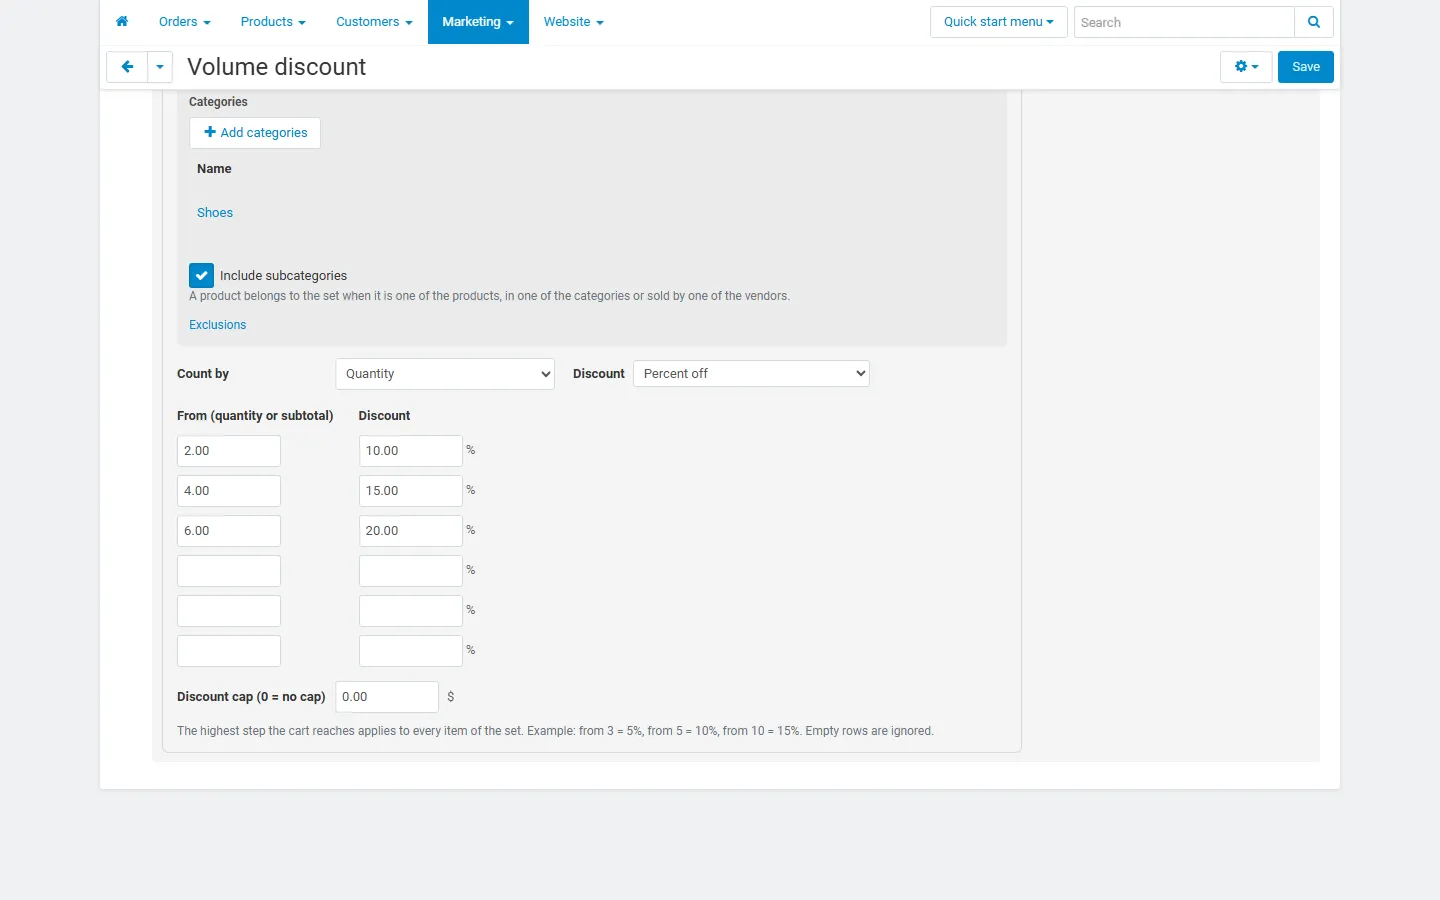Screen dimensions: 1440x900
Task: Expand the dropdown beside the back arrow
Action: [x=160, y=67]
